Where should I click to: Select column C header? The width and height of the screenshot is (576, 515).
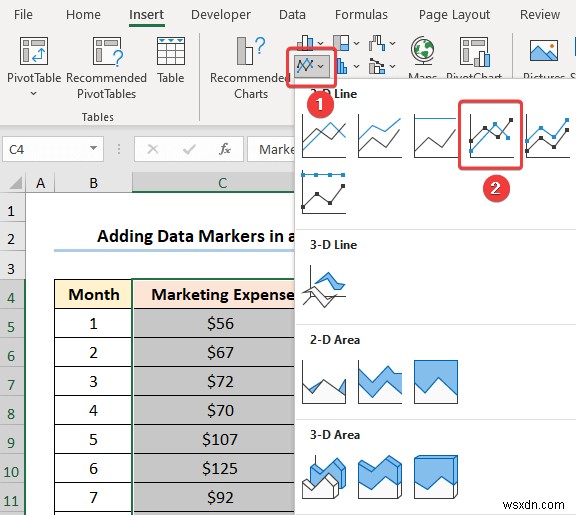pos(213,183)
